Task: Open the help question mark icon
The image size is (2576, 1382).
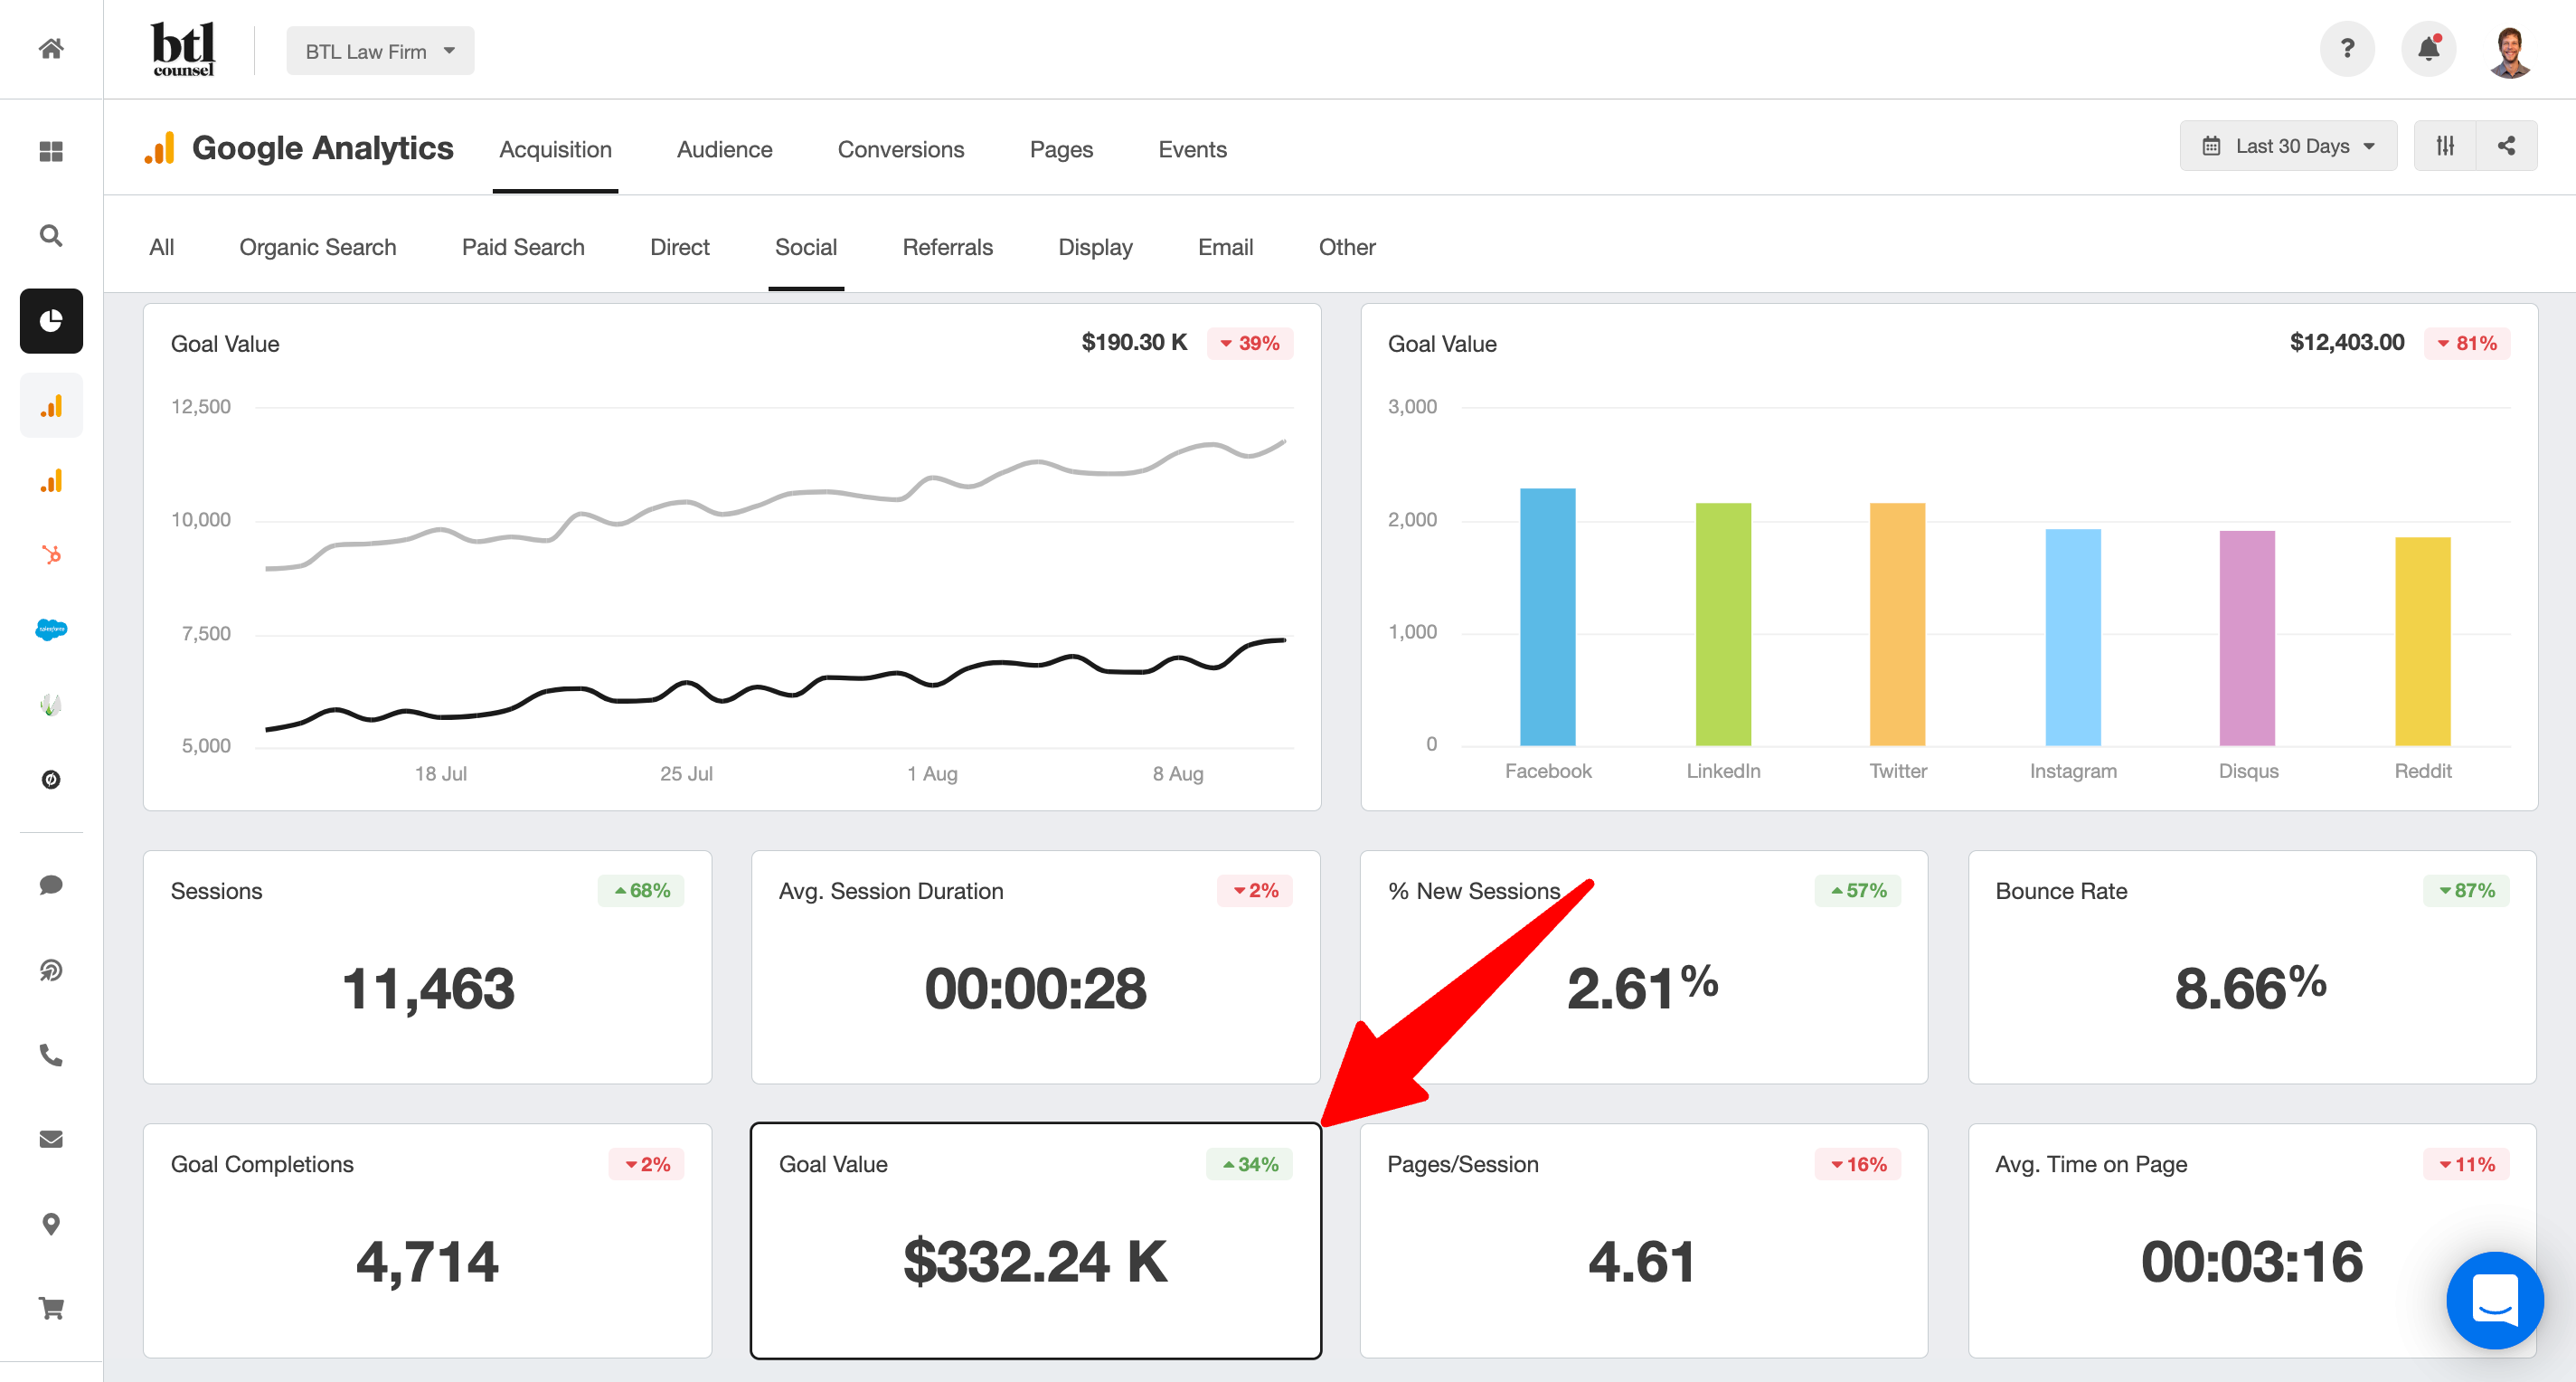Action: tap(2347, 49)
